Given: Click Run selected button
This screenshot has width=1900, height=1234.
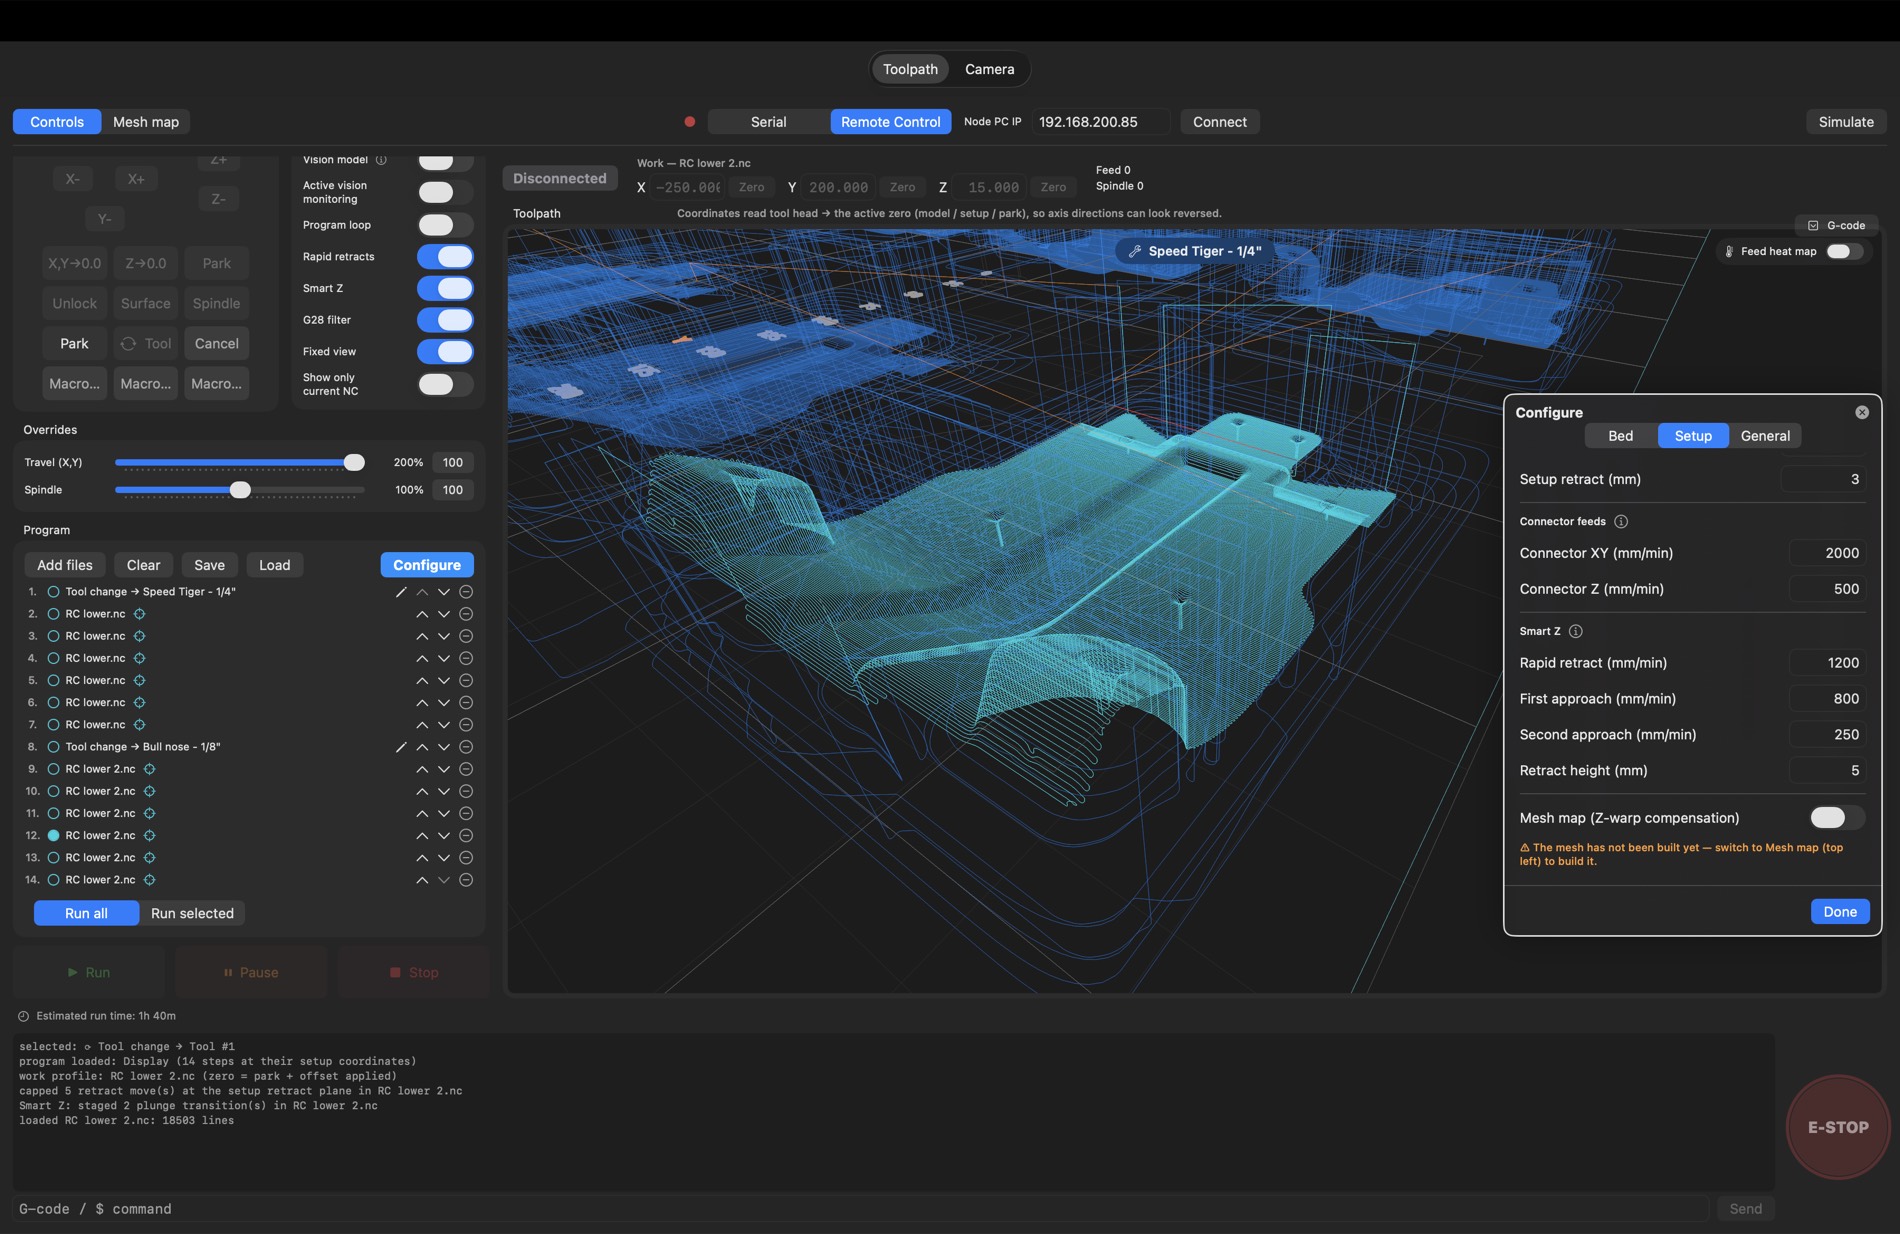Looking at the screenshot, I should tap(192, 913).
